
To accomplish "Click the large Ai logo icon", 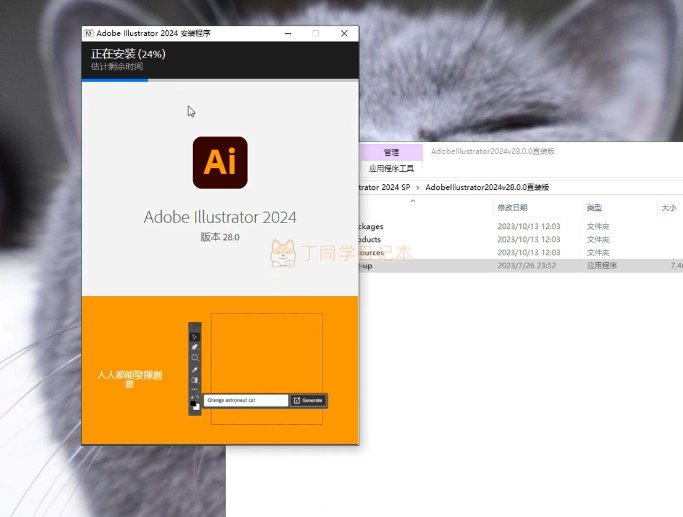I will 220,162.
